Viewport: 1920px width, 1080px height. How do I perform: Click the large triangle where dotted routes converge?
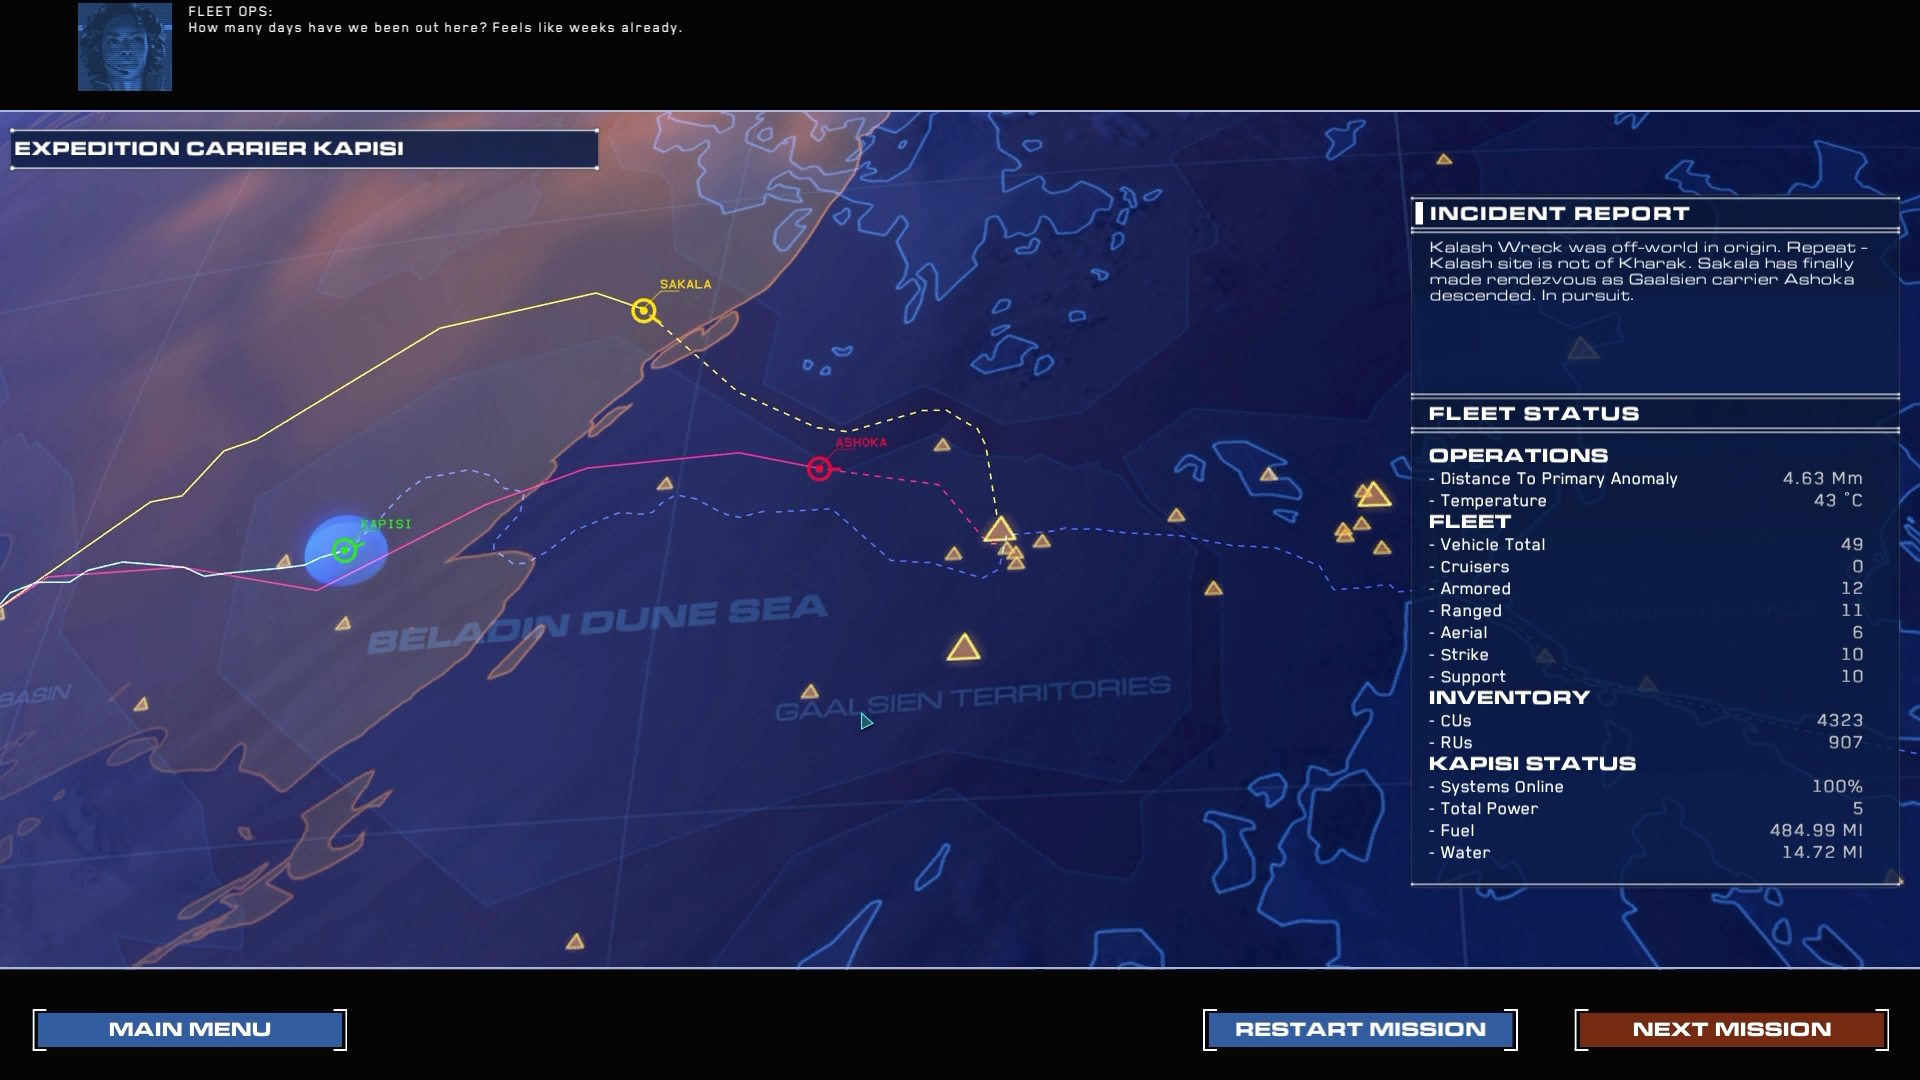tap(999, 530)
